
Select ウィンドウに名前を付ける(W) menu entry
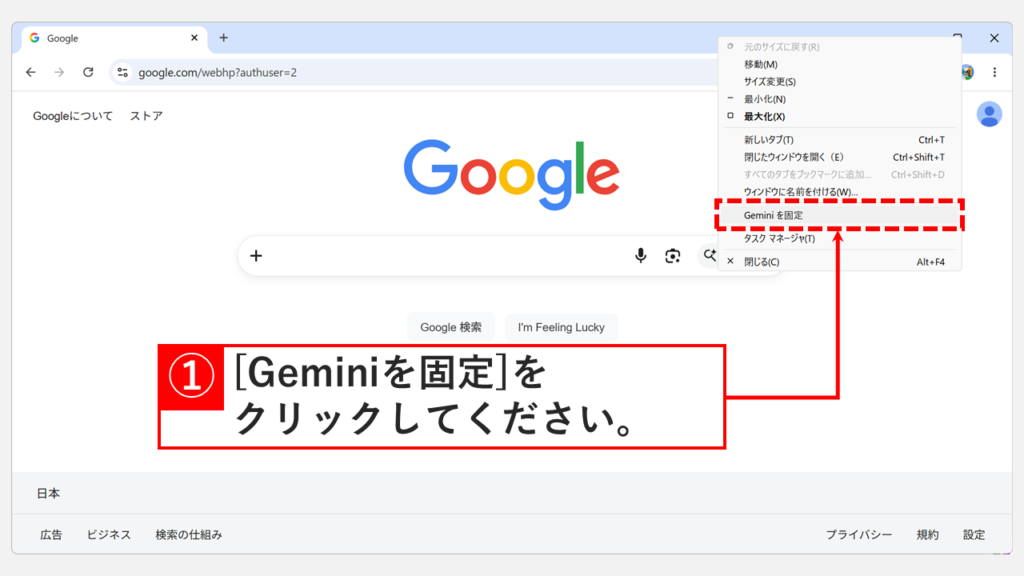pos(840,192)
